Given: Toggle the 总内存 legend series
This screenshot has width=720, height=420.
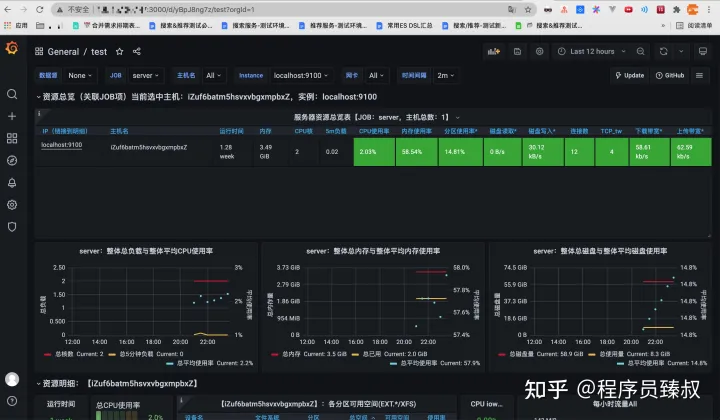Looking at the screenshot, I should [x=292, y=354].
